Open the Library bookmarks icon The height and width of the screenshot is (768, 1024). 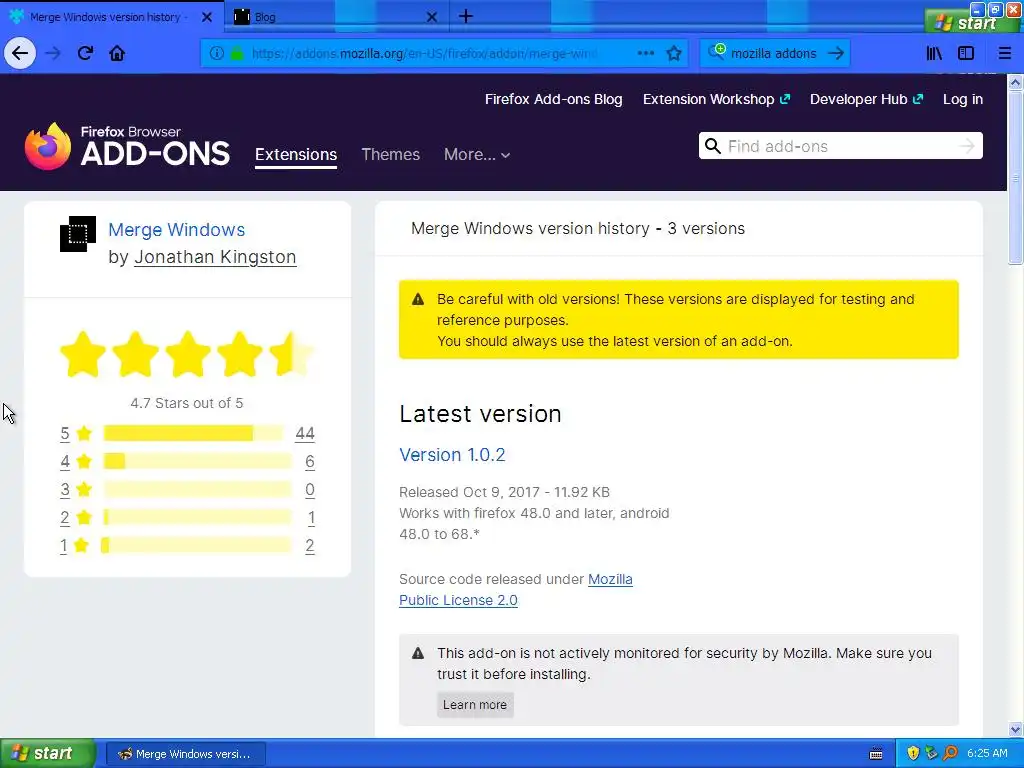coord(934,54)
